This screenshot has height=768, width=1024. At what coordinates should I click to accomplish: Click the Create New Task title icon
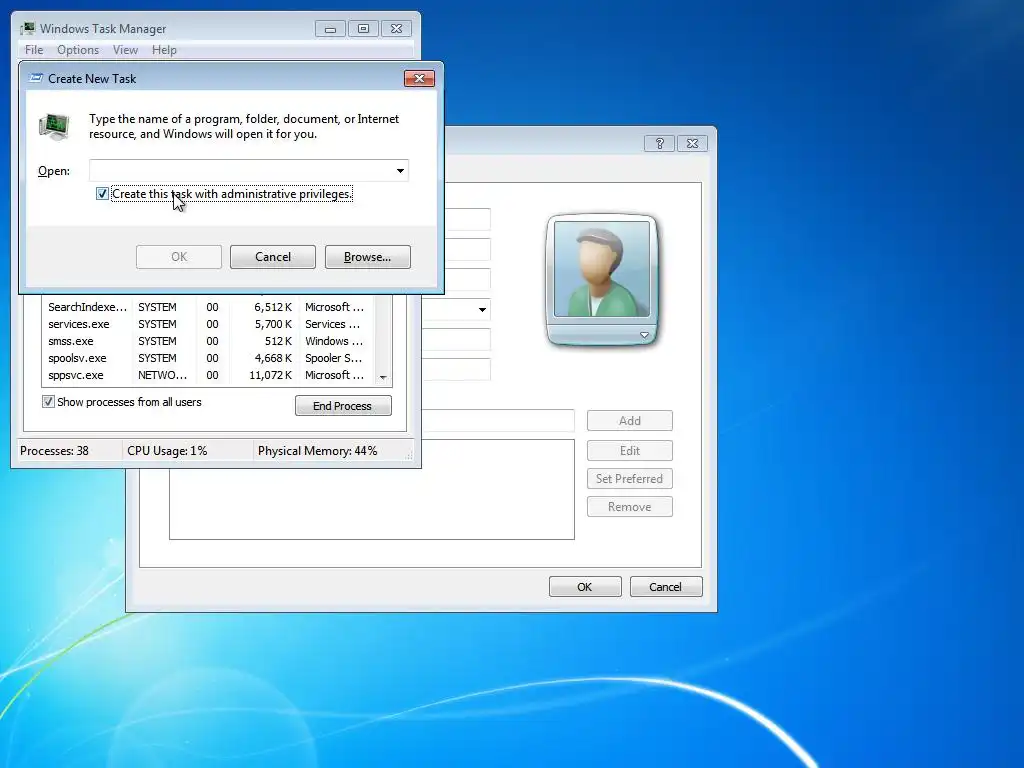coord(36,78)
